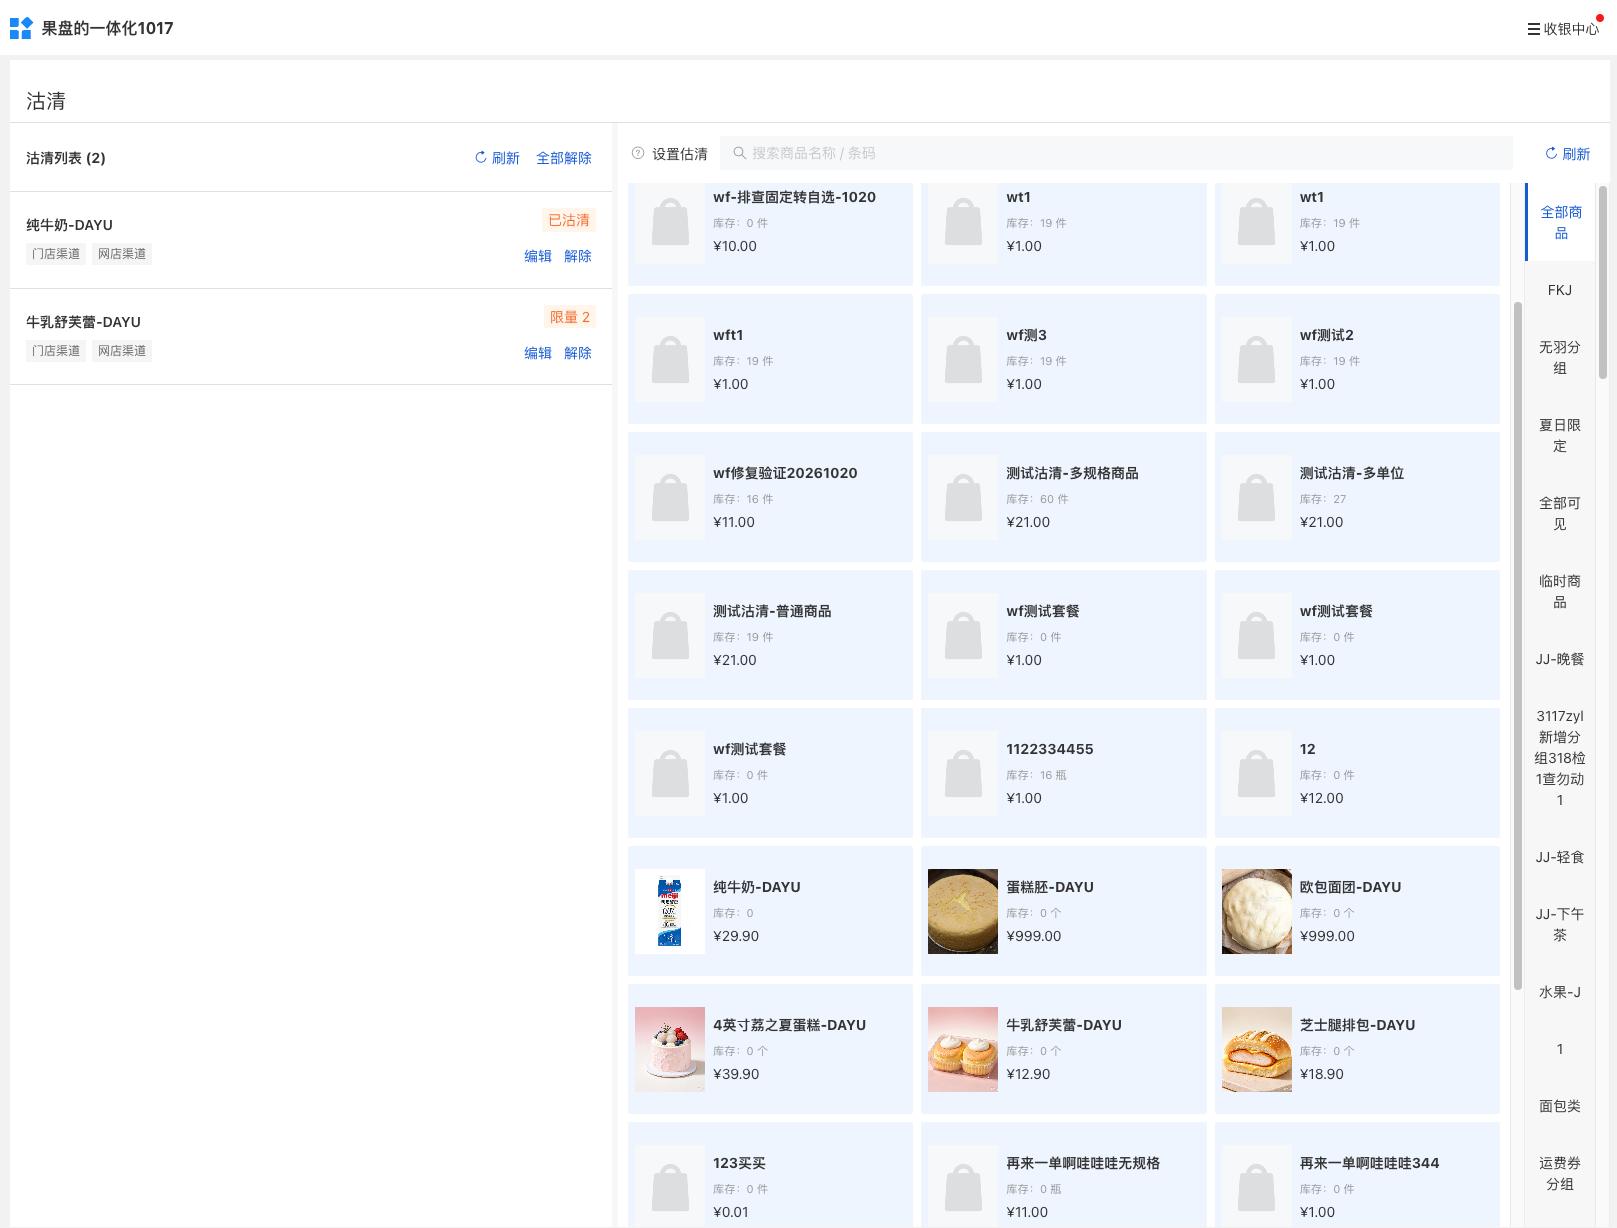Select the 全部商品 category tab
This screenshot has height=1228, width=1617.
click(x=1560, y=222)
